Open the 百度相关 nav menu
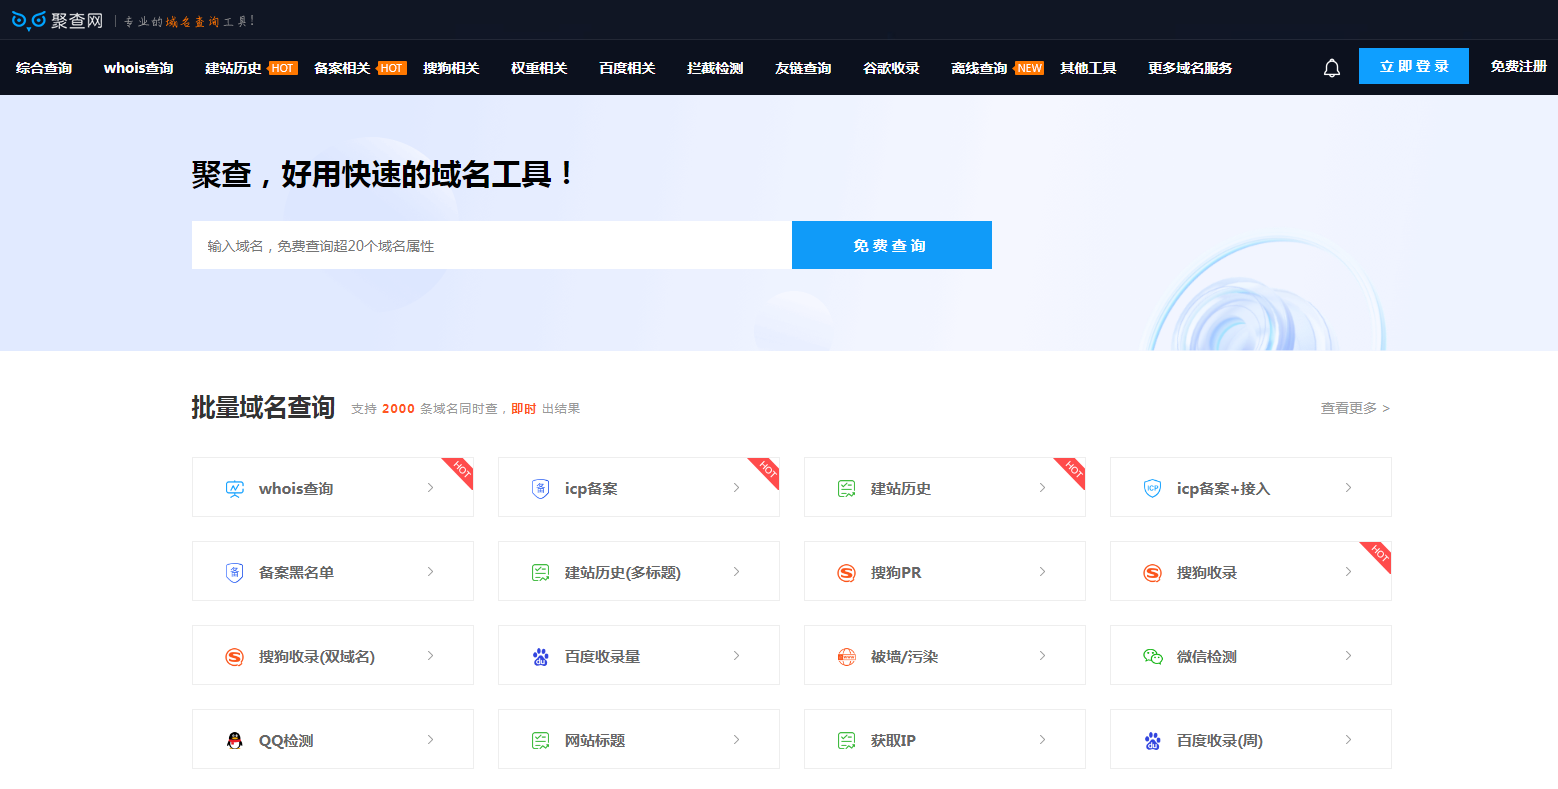Viewport: 1558px width, 789px height. point(626,67)
